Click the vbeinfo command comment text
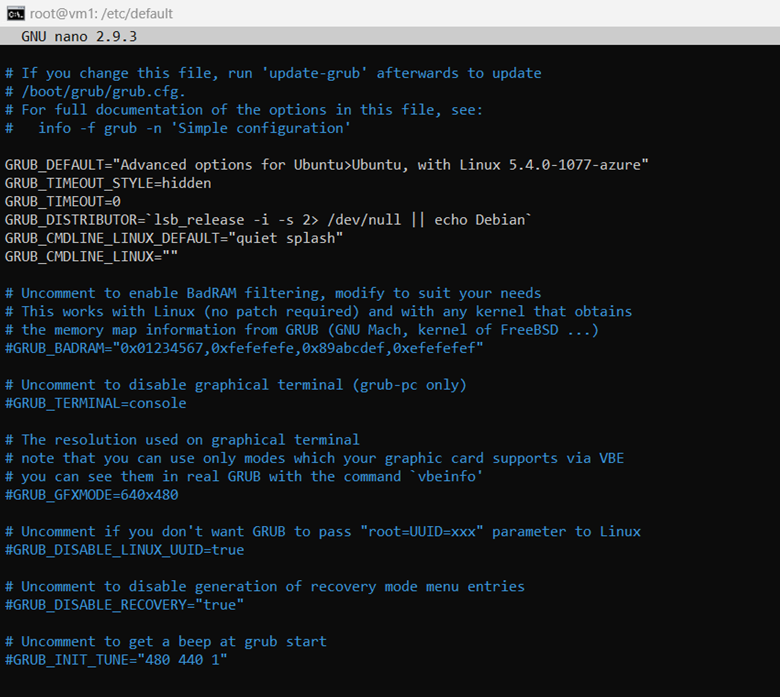The height and width of the screenshot is (697, 780). (x=446, y=477)
